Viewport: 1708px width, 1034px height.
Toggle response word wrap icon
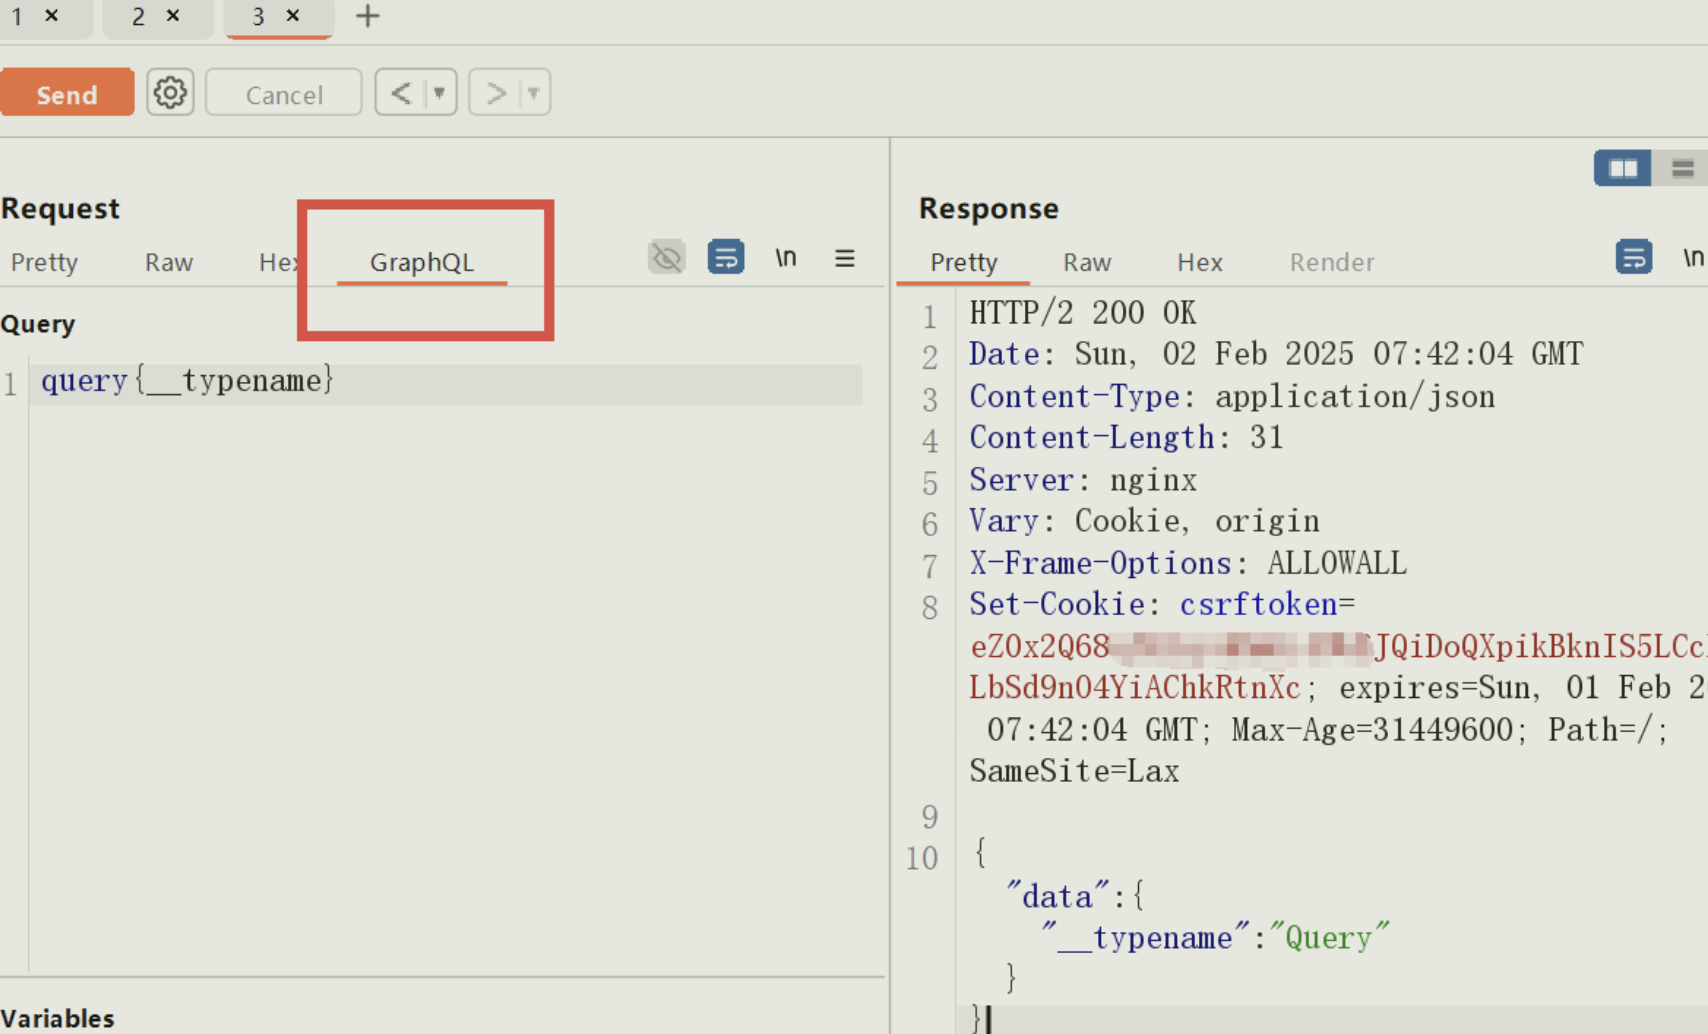click(x=1633, y=258)
